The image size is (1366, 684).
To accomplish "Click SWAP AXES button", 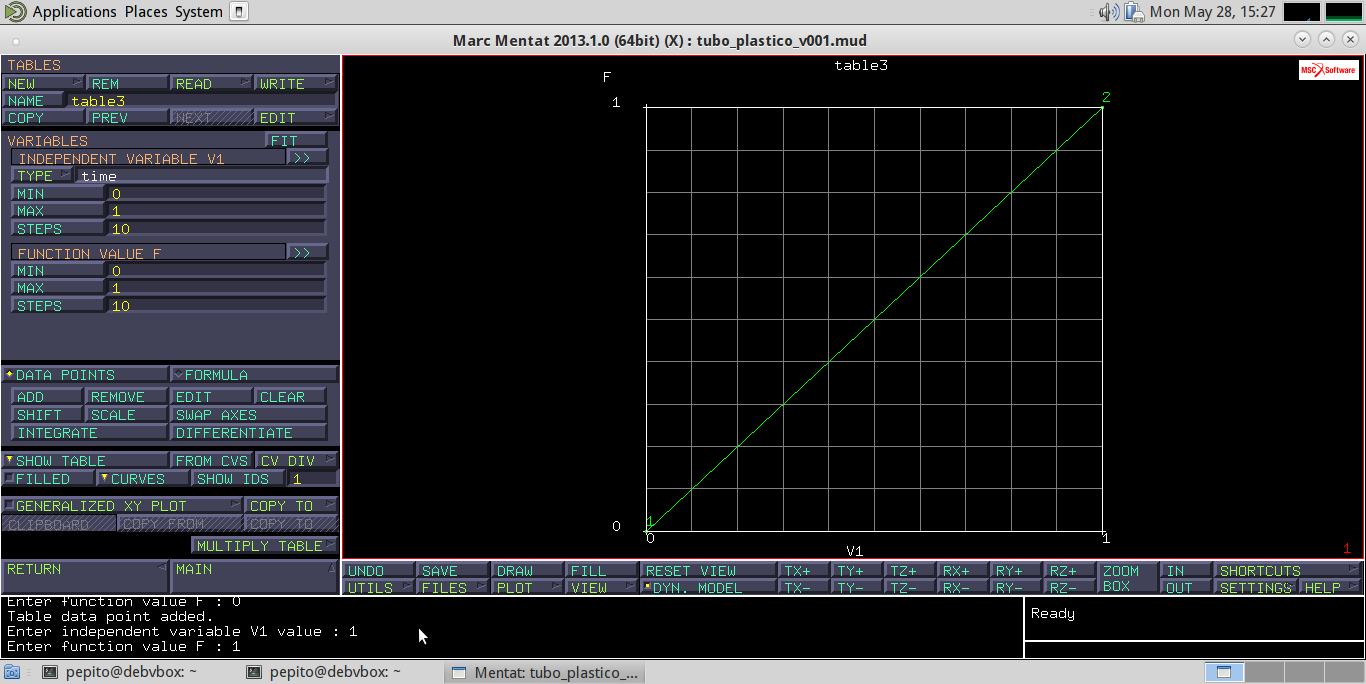I will coord(249,415).
